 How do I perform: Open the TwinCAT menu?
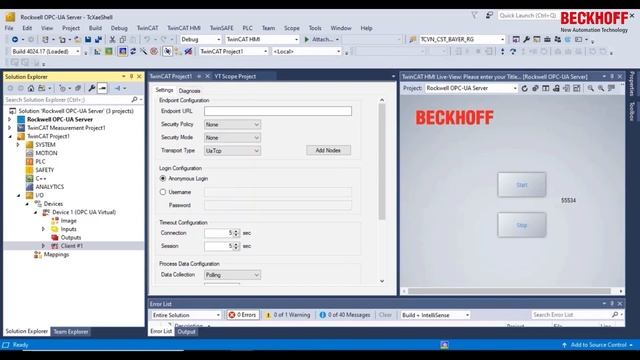147,28
